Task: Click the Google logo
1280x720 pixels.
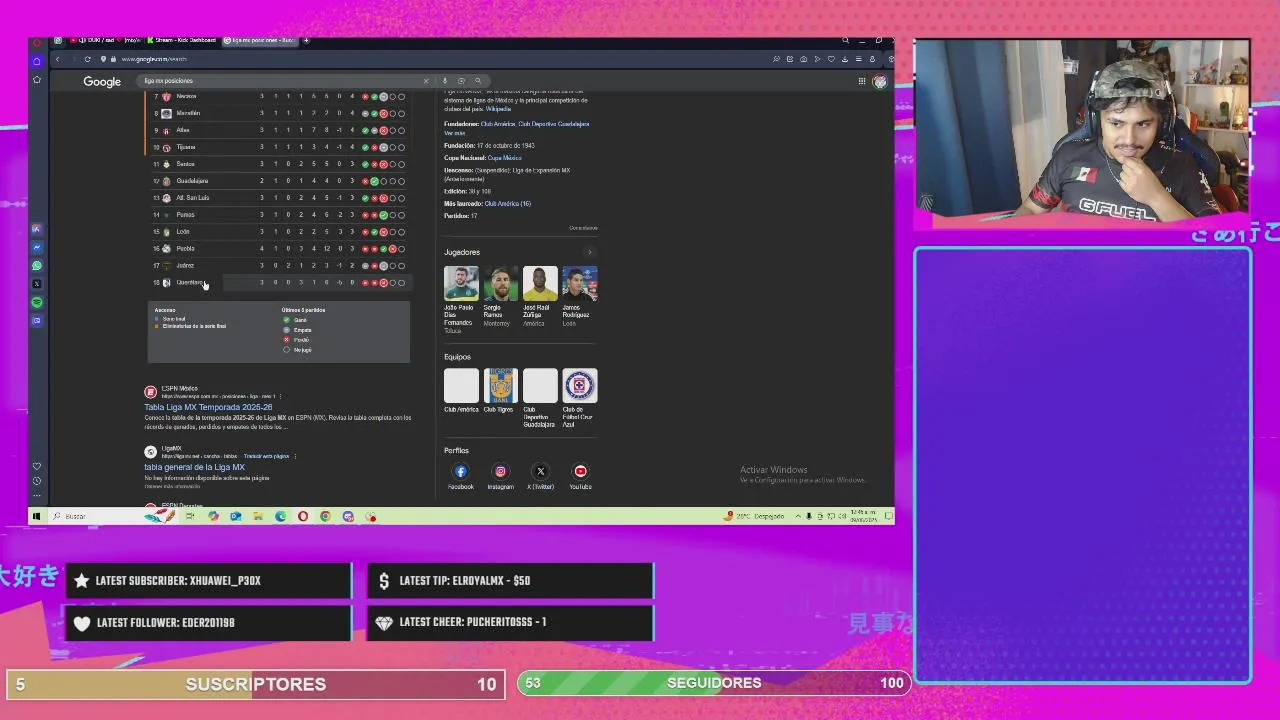Action: [x=101, y=81]
